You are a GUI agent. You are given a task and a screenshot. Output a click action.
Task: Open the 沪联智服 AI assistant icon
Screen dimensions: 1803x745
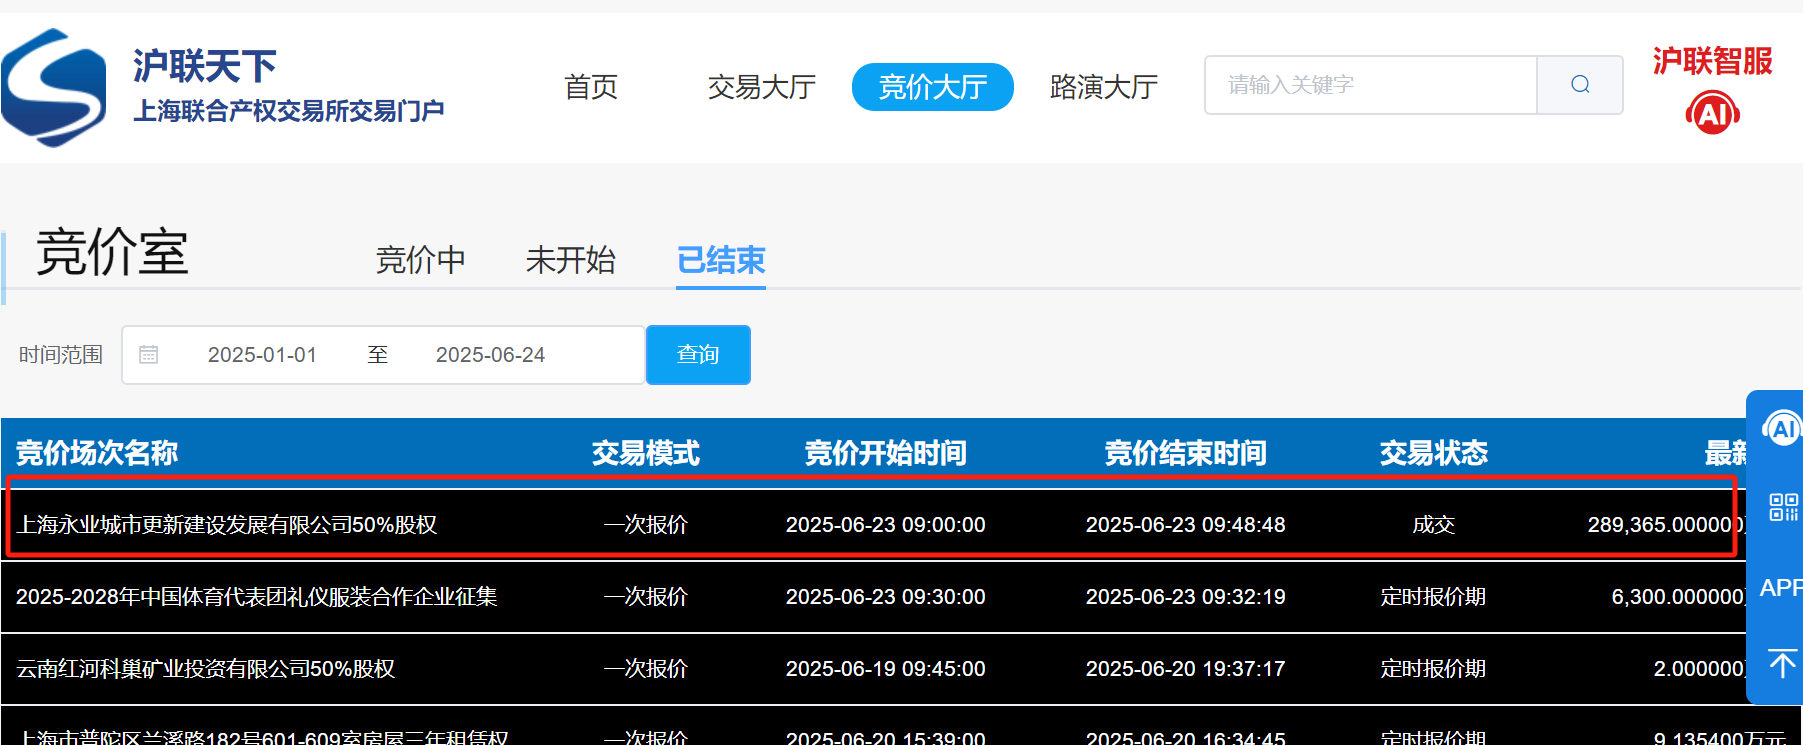click(1712, 113)
